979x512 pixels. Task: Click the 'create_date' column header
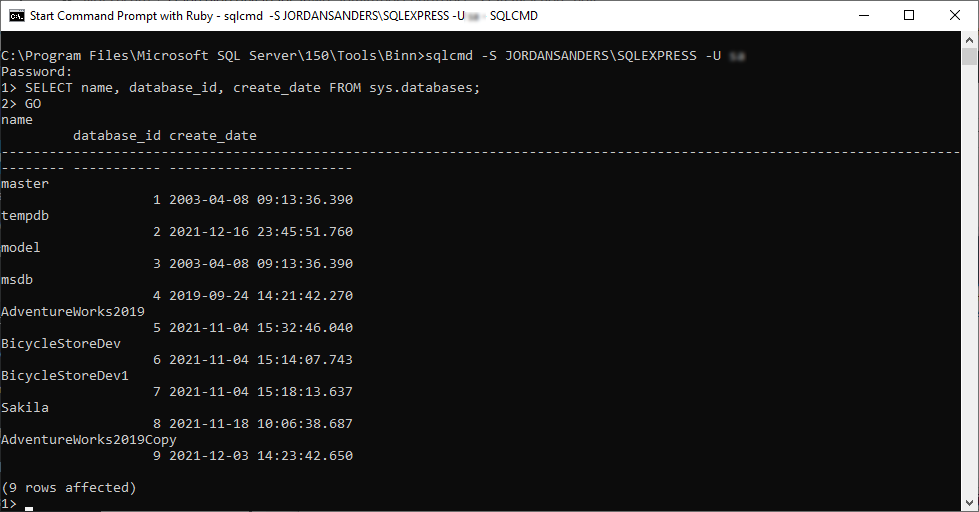click(x=213, y=136)
